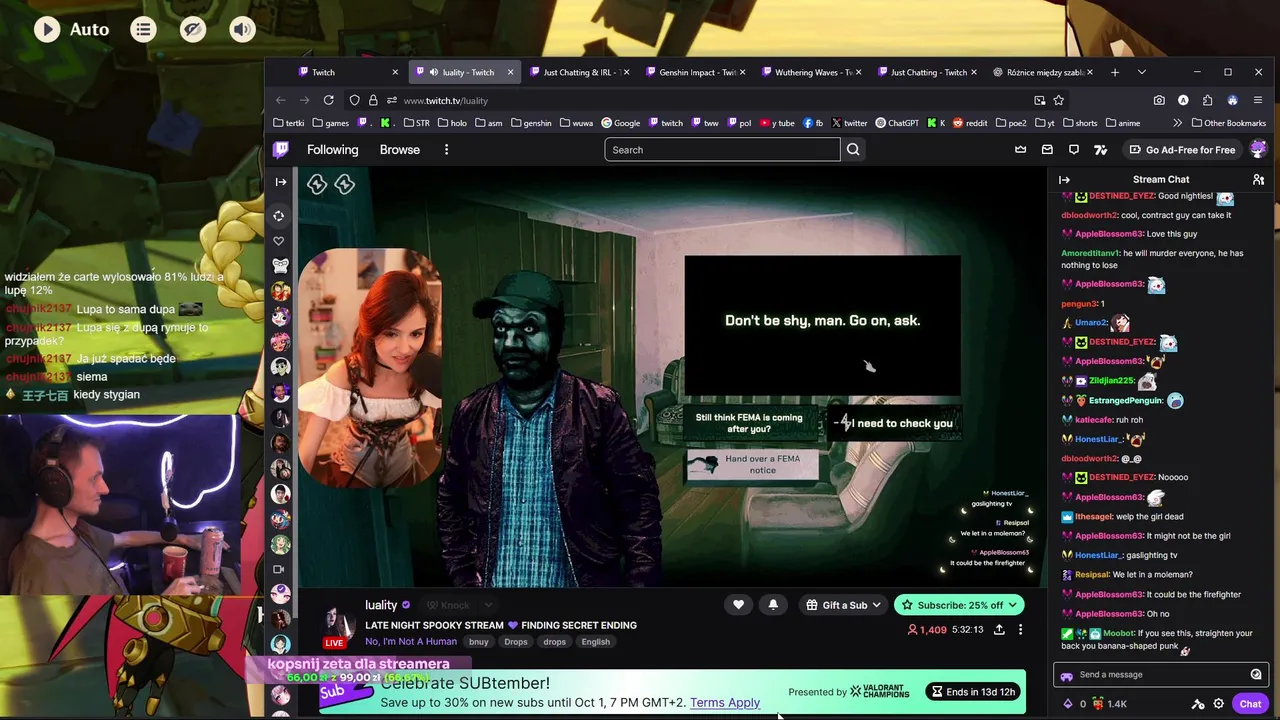Click the refresh-style icon in left sidebar
Viewport: 1280px width, 720px height.
coord(279,216)
